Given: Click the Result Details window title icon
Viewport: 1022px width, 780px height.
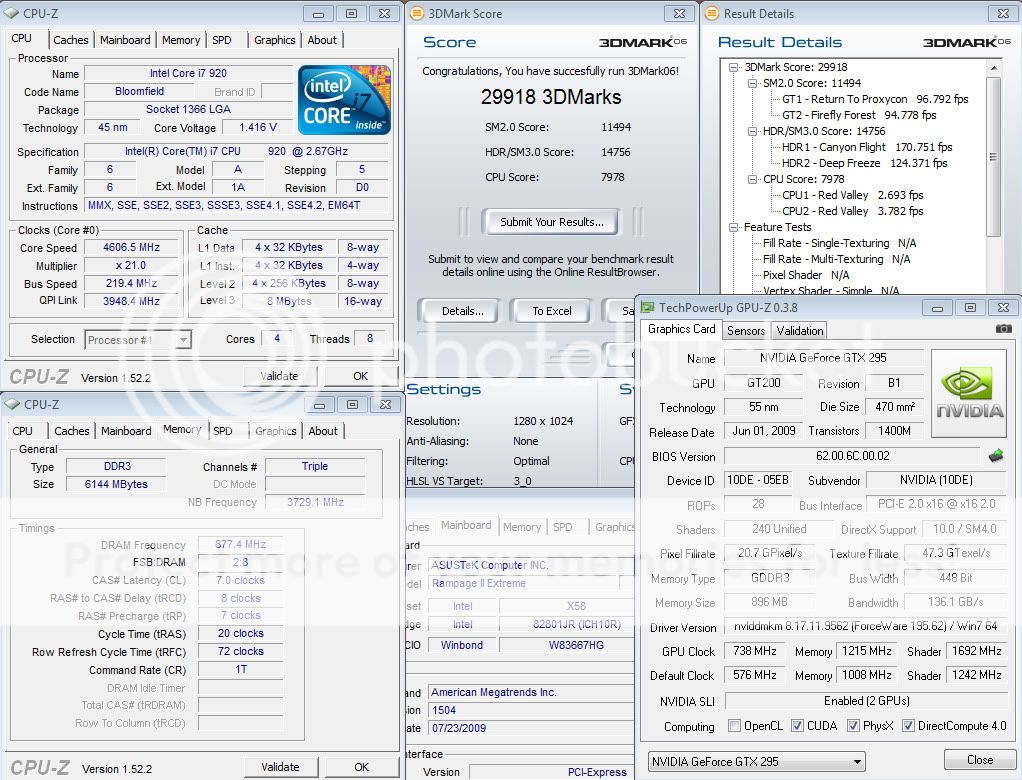Looking at the screenshot, I should pyautogui.click(x=712, y=13).
